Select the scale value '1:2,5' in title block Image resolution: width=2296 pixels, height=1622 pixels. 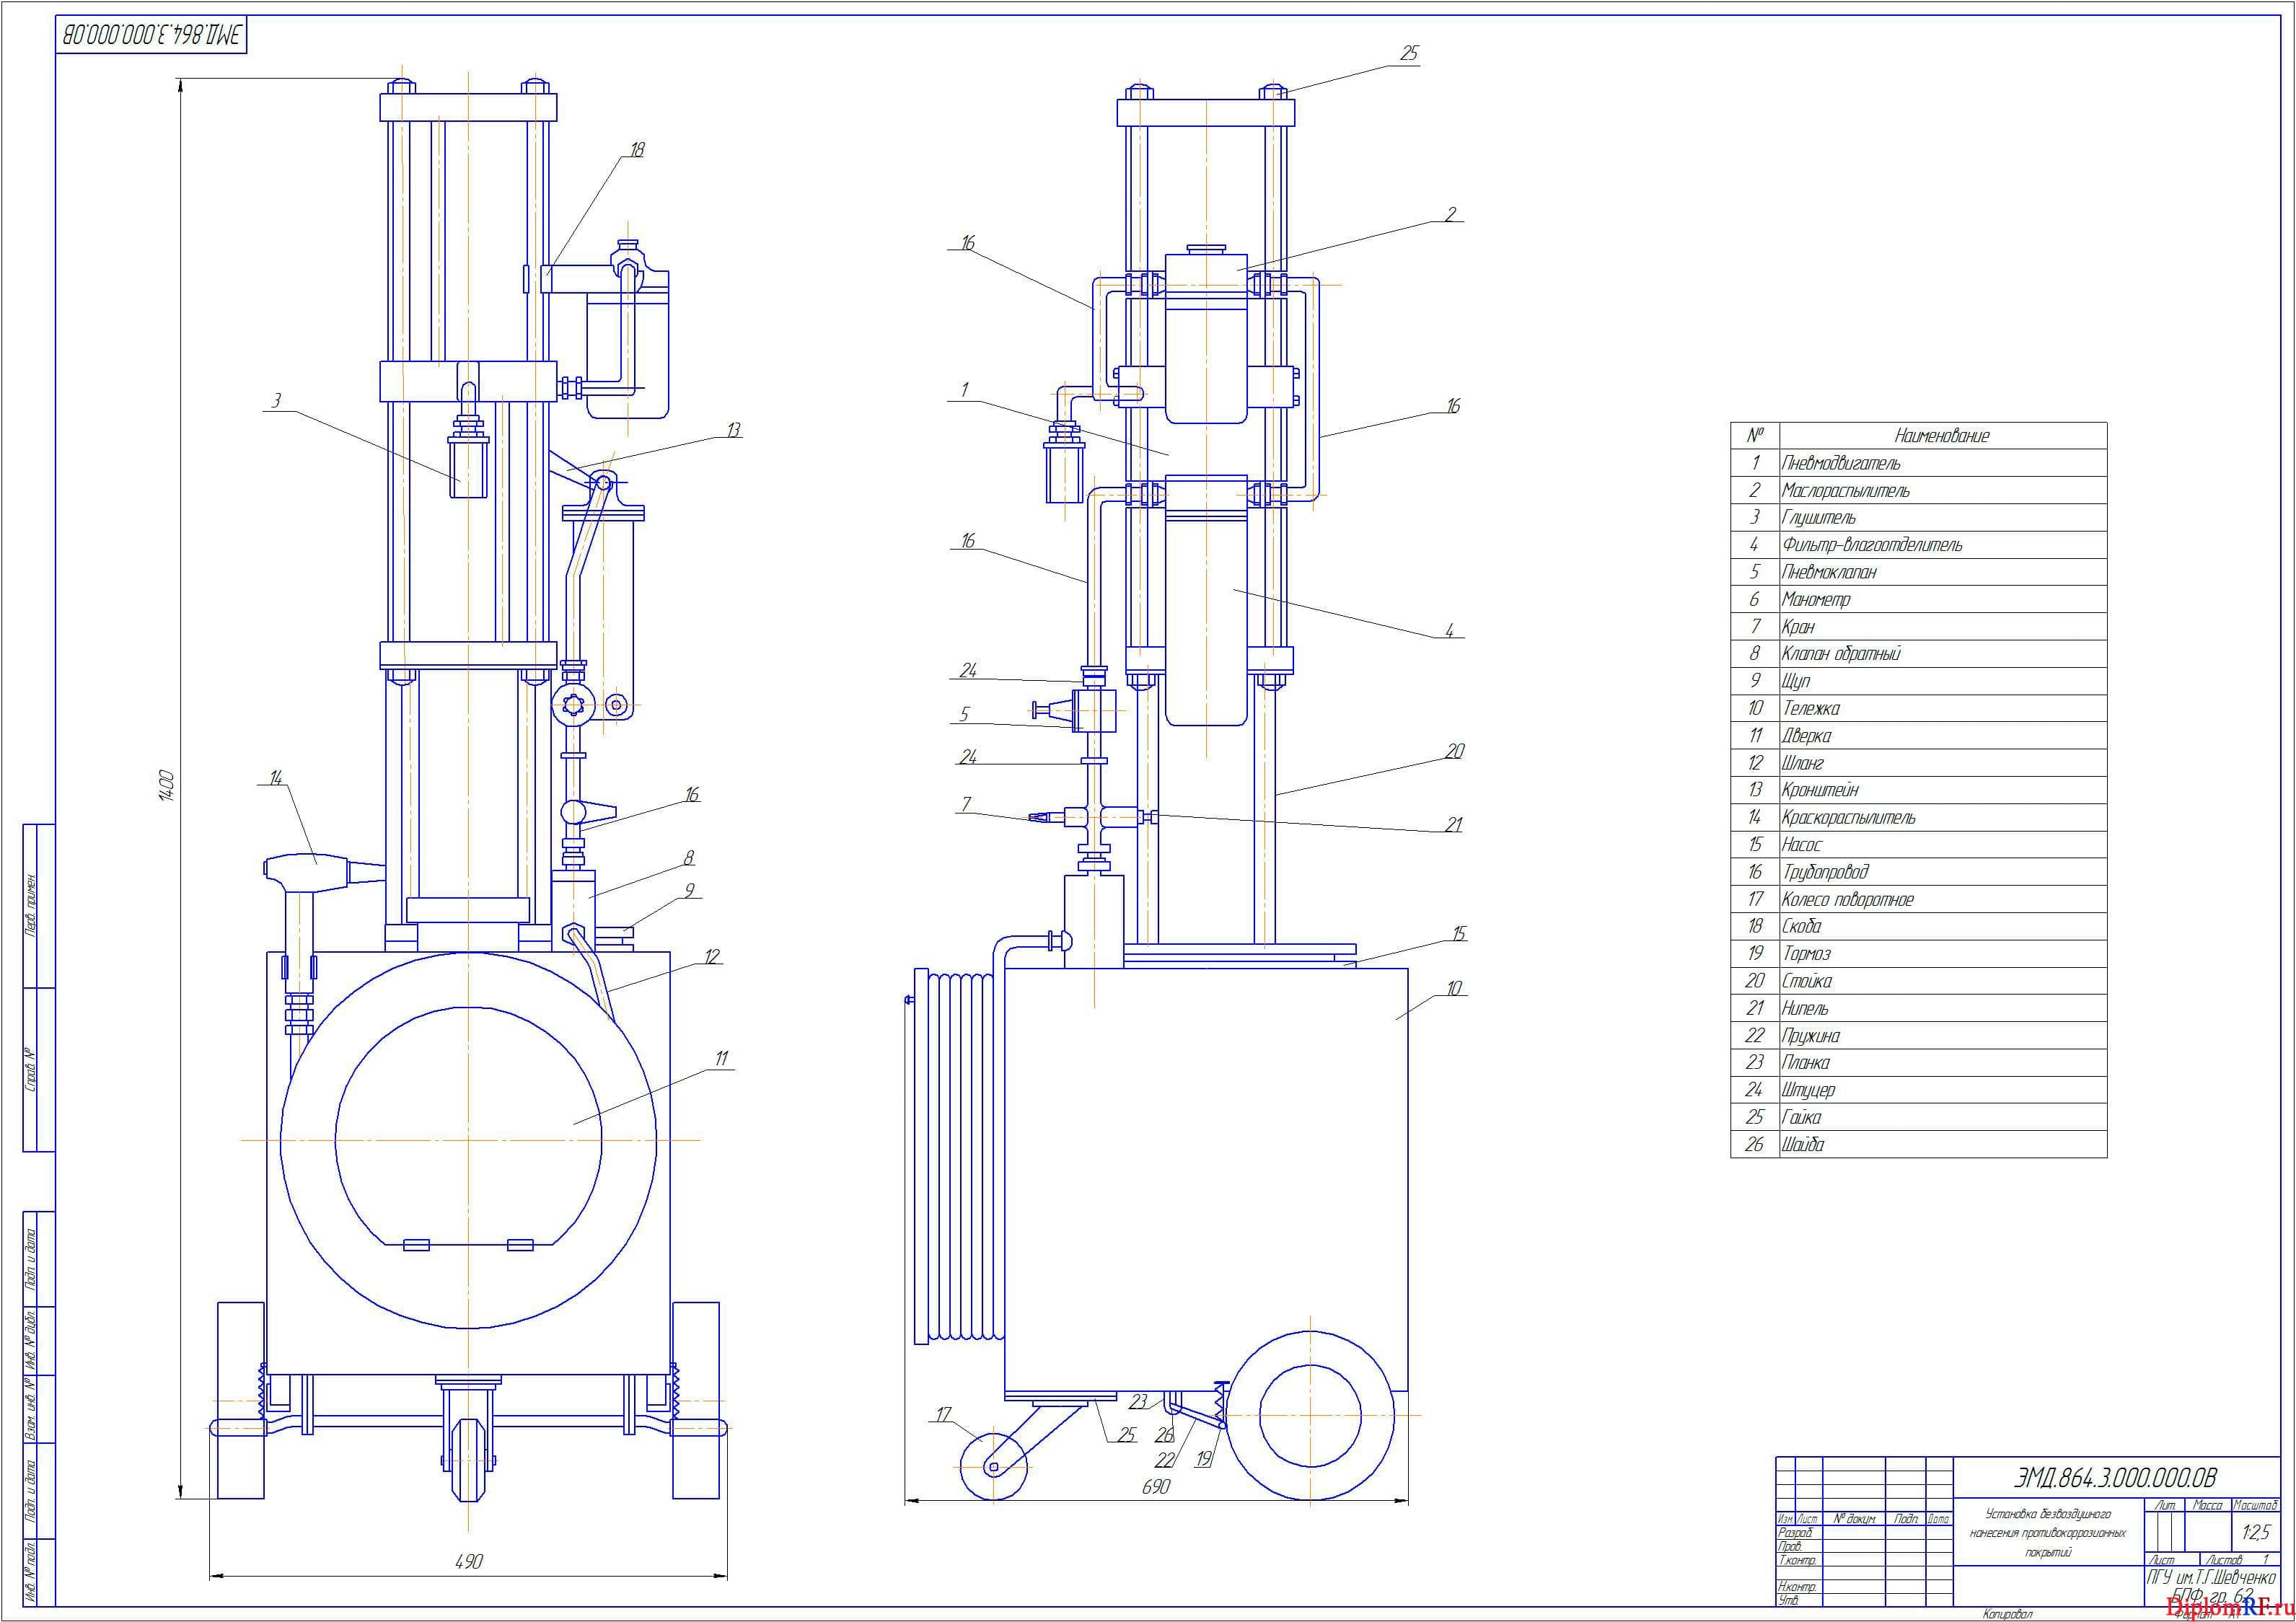(2256, 1532)
